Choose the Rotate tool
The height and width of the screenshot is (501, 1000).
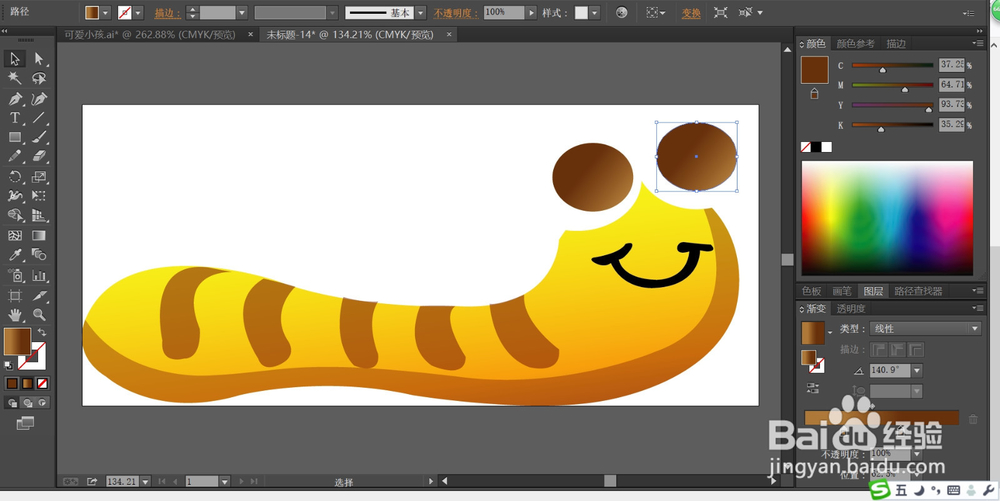pos(15,177)
